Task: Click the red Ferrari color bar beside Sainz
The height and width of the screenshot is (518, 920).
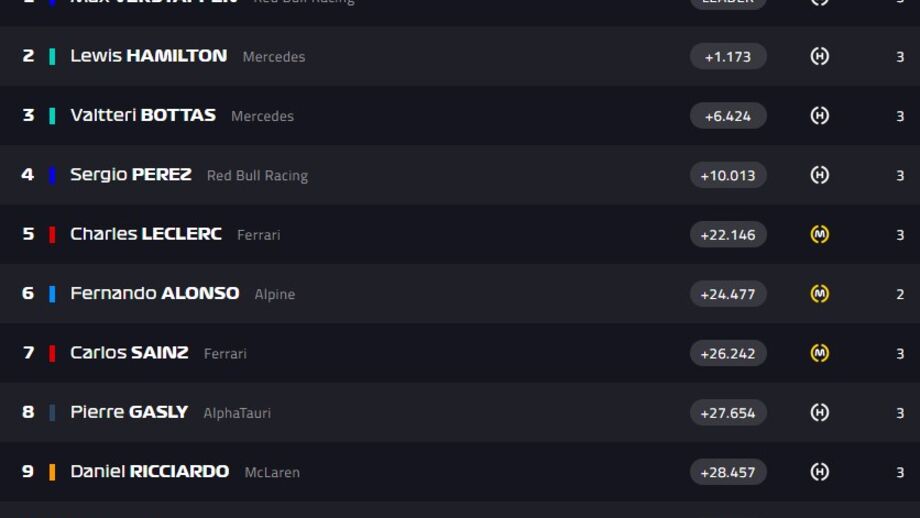Action: 52,353
